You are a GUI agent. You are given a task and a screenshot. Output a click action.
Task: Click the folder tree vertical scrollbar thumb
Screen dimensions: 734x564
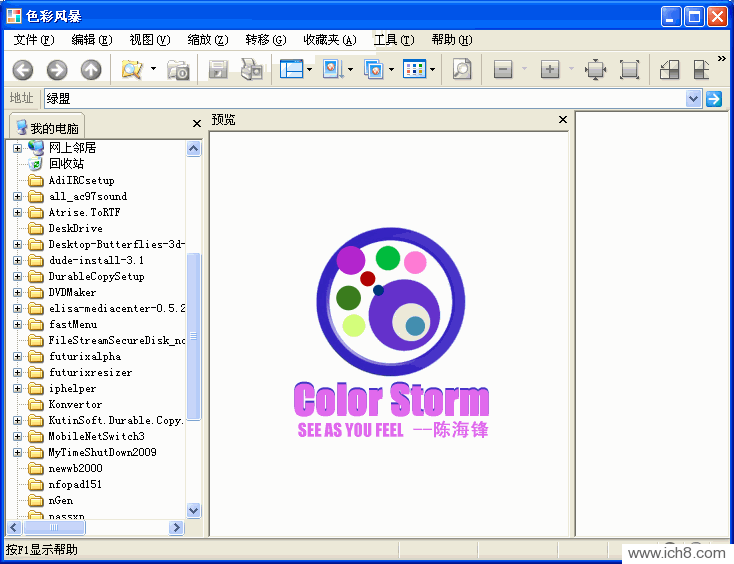click(194, 336)
